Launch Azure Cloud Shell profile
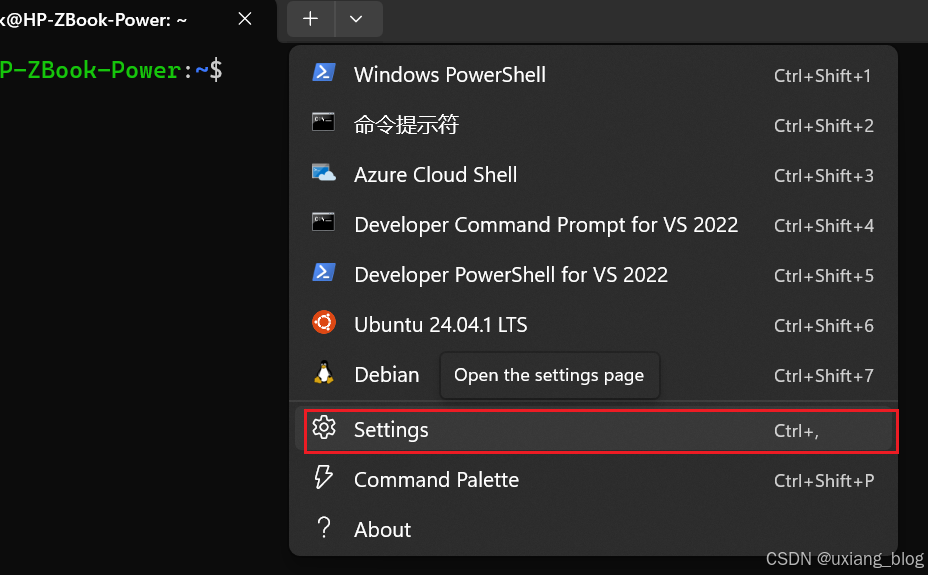 pos(593,175)
